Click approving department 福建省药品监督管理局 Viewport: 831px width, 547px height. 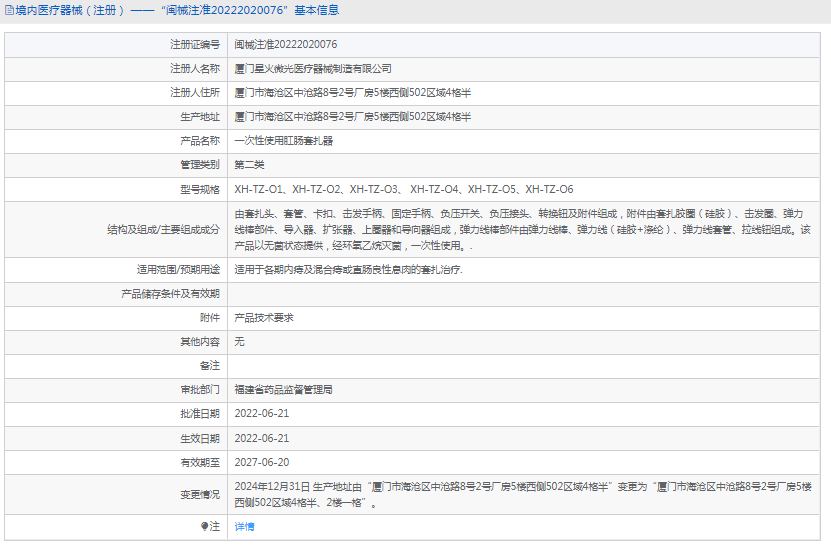click(x=284, y=390)
